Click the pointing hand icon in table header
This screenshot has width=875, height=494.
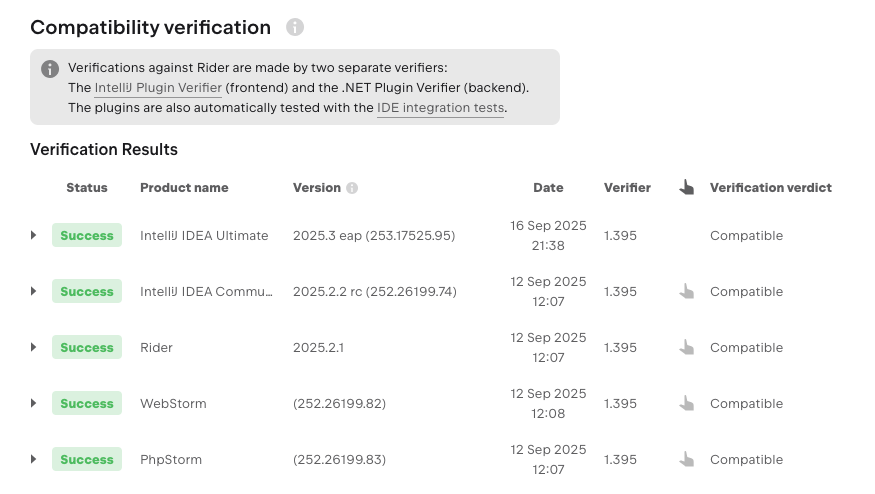(x=686, y=188)
